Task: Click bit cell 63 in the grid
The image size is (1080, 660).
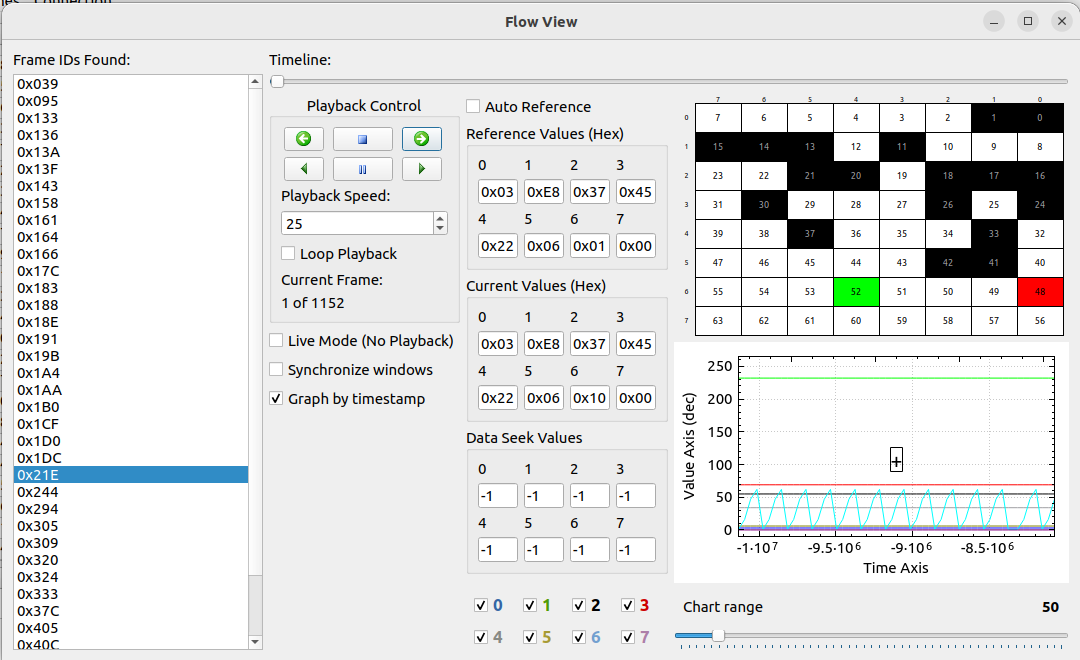Action: coord(718,321)
